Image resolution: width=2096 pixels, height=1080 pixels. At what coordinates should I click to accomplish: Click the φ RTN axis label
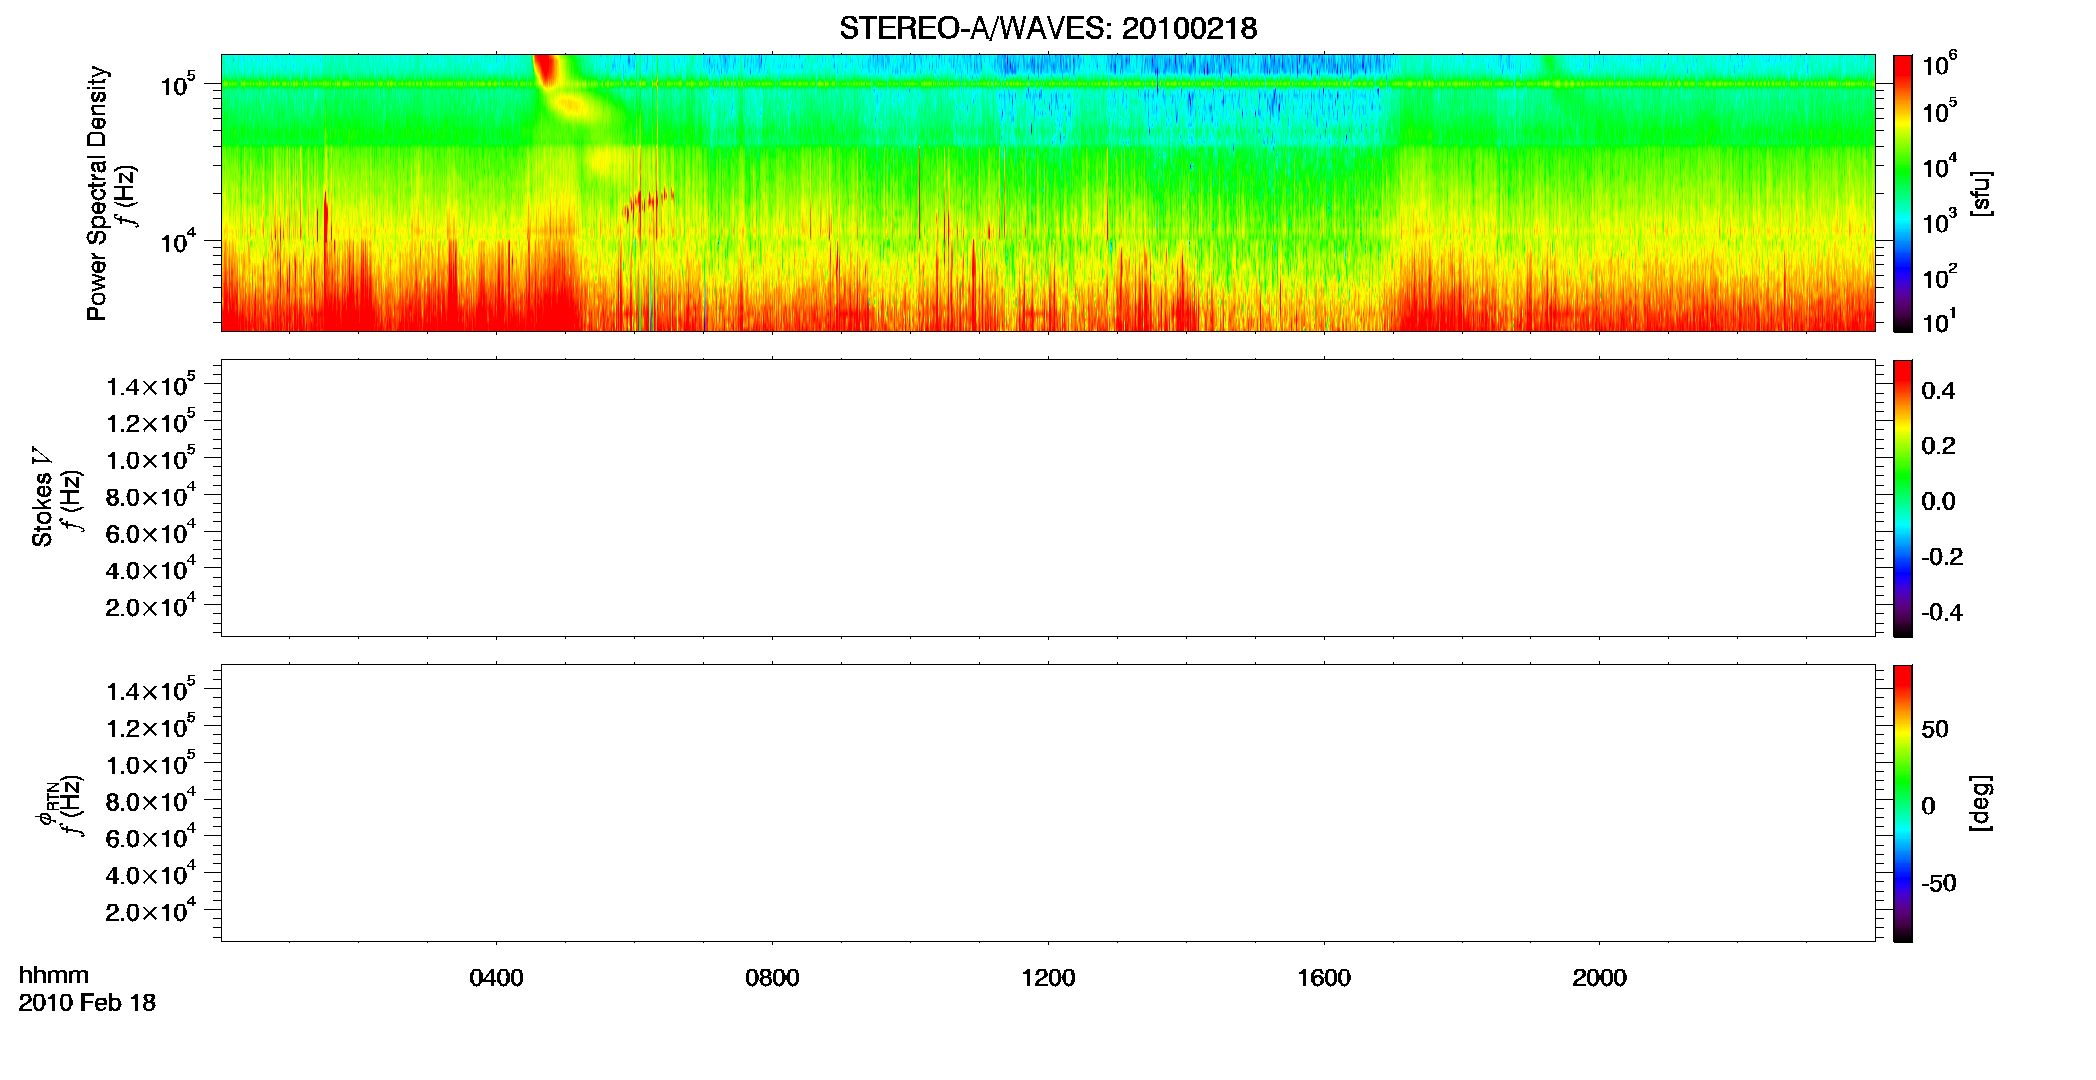(46, 803)
